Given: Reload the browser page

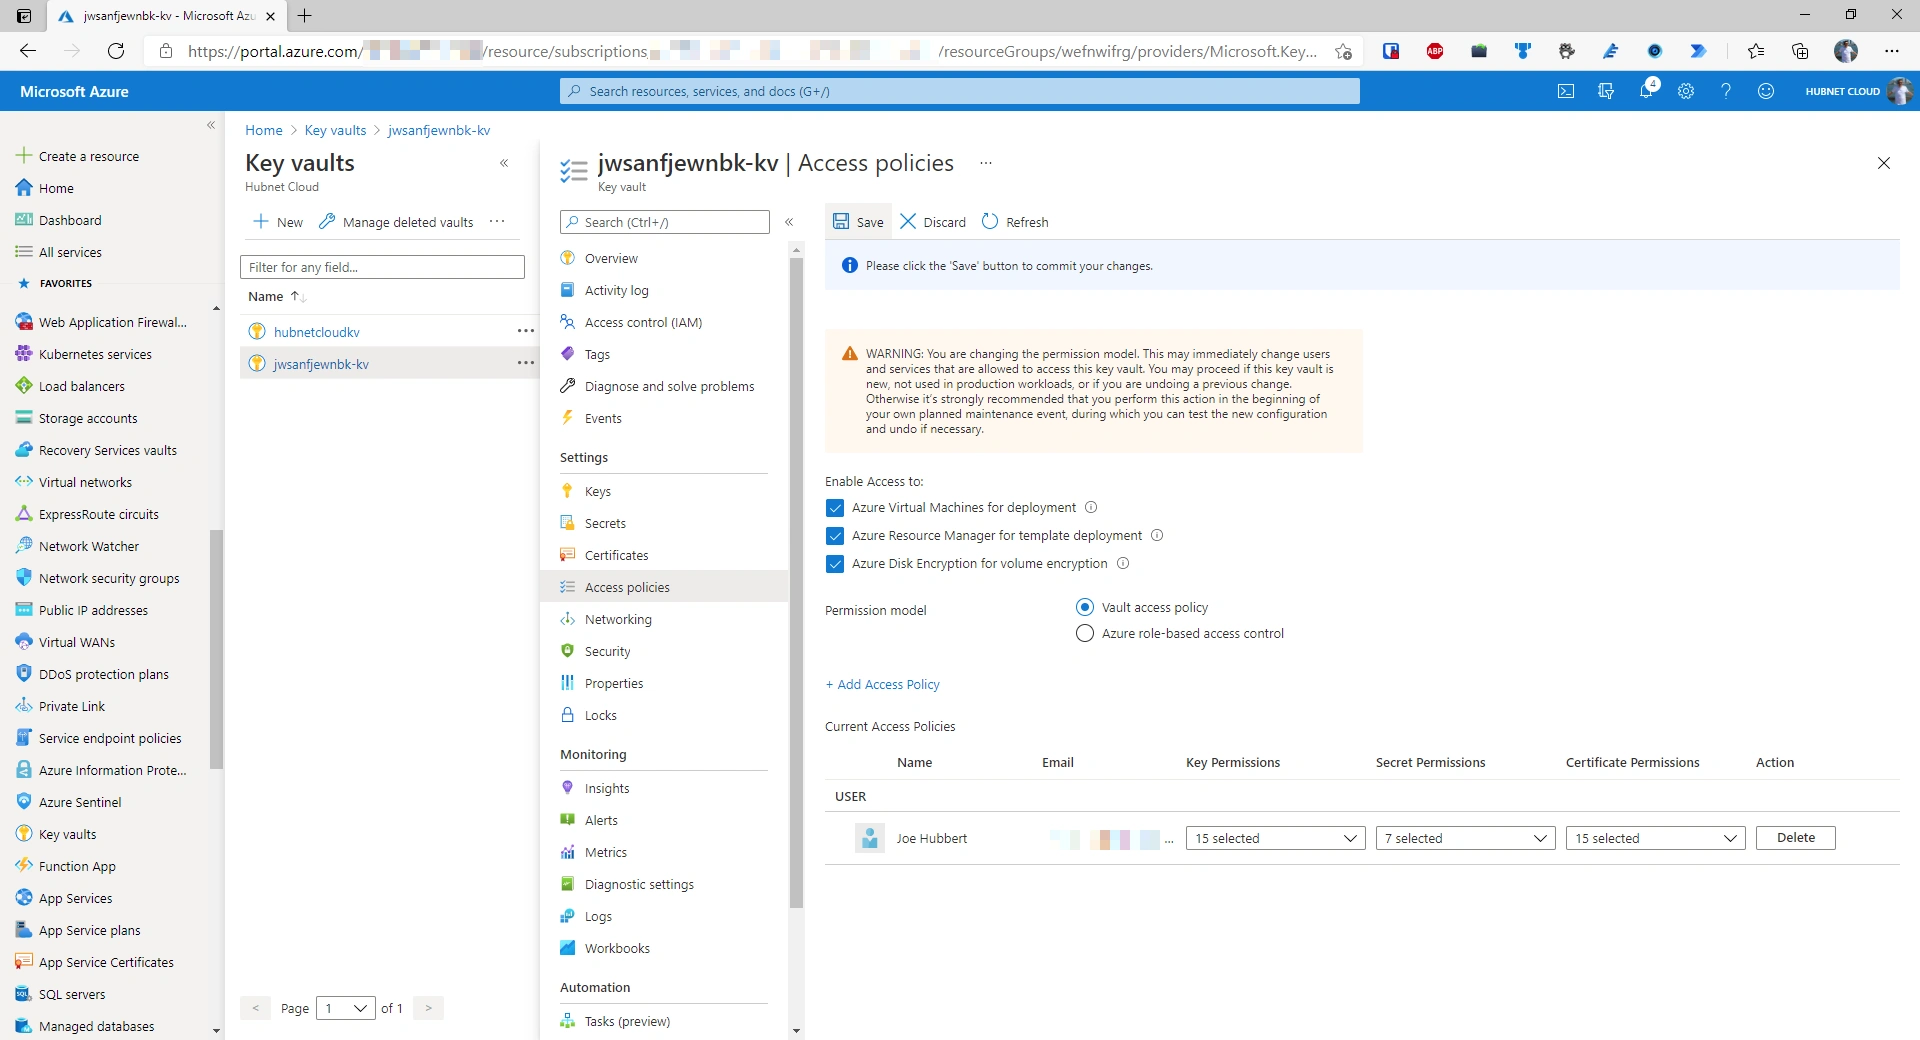Looking at the screenshot, I should pos(116,51).
